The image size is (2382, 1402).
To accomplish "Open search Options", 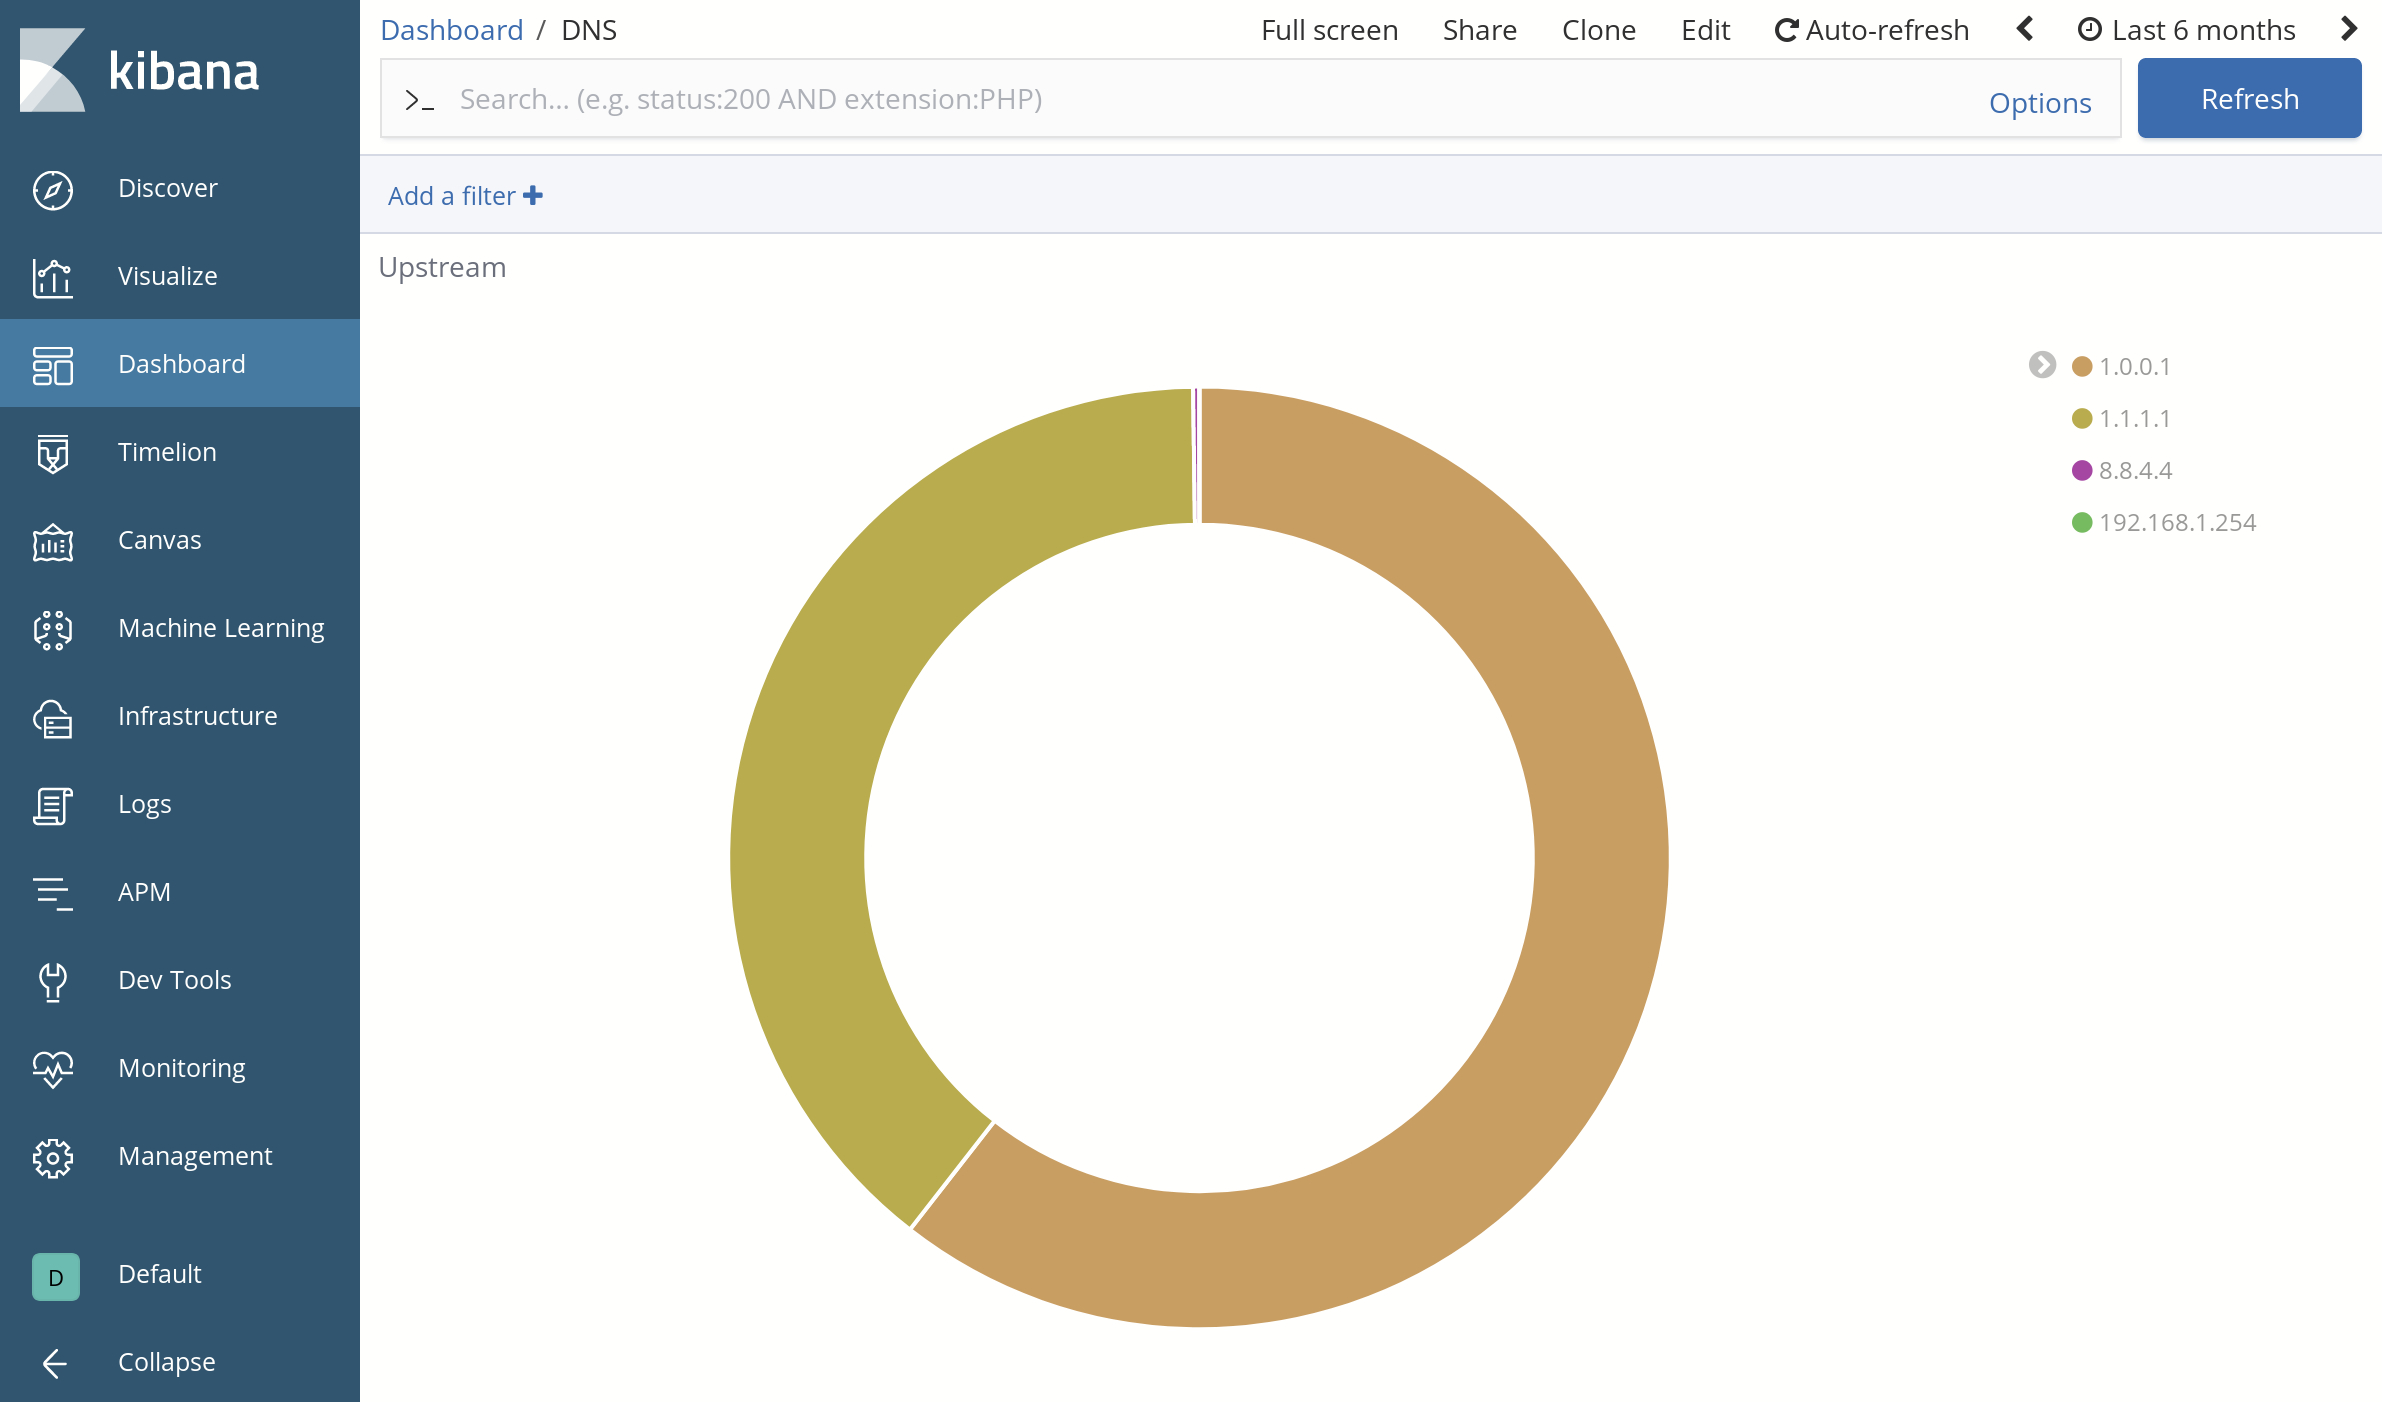I will pyautogui.click(x=2040, y=103).
